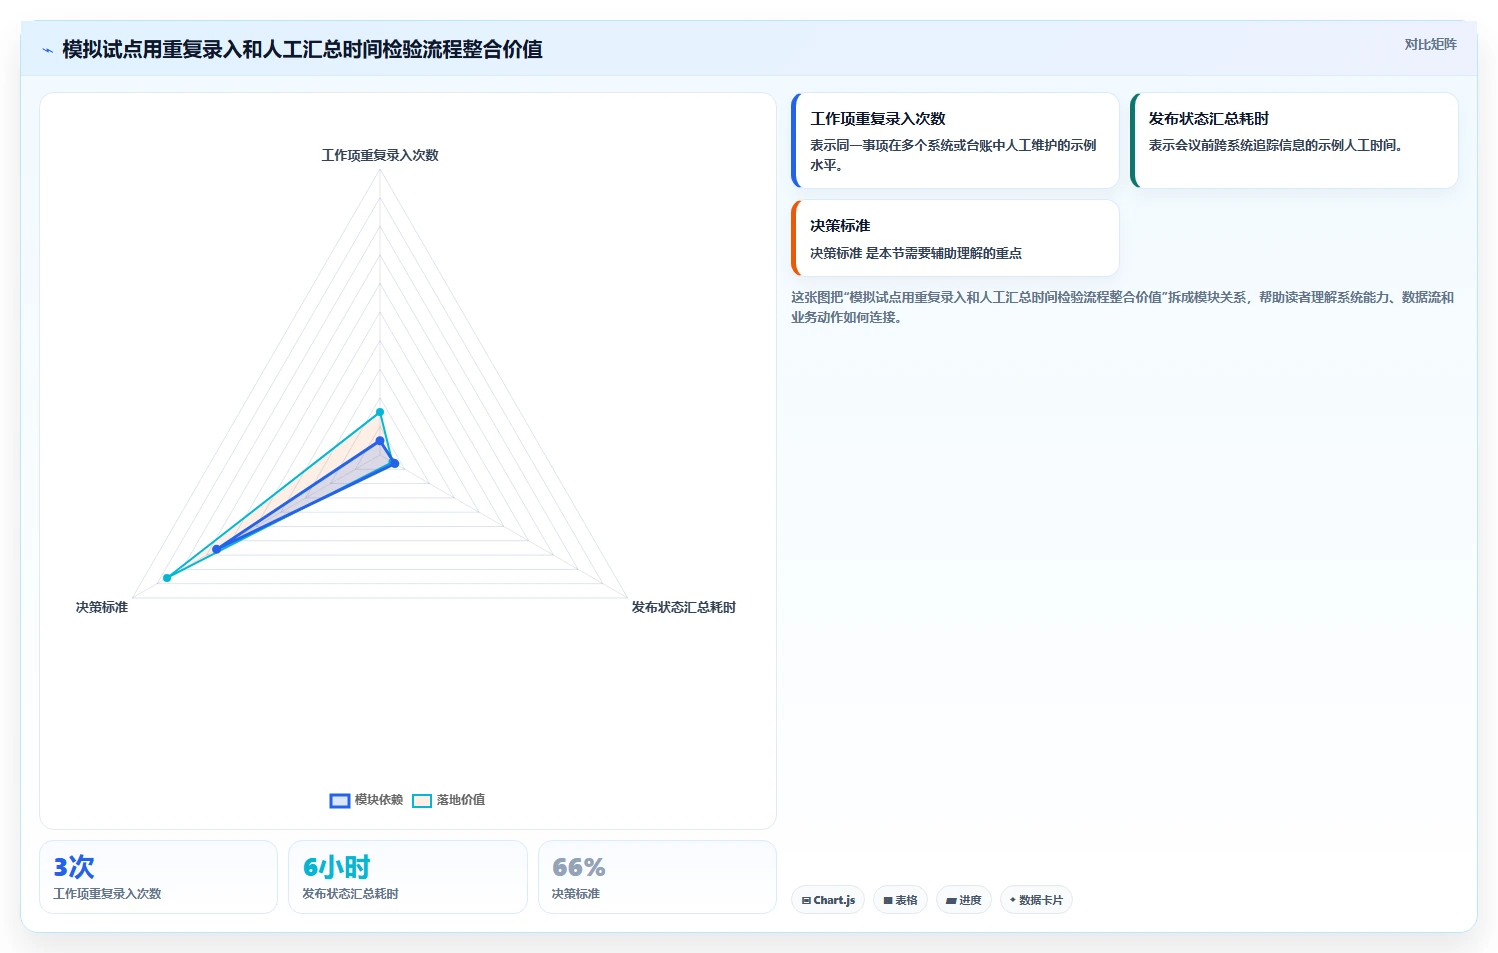Click blue 模块依赖 point on 决策标准 axis

click(x=216, y=549)
